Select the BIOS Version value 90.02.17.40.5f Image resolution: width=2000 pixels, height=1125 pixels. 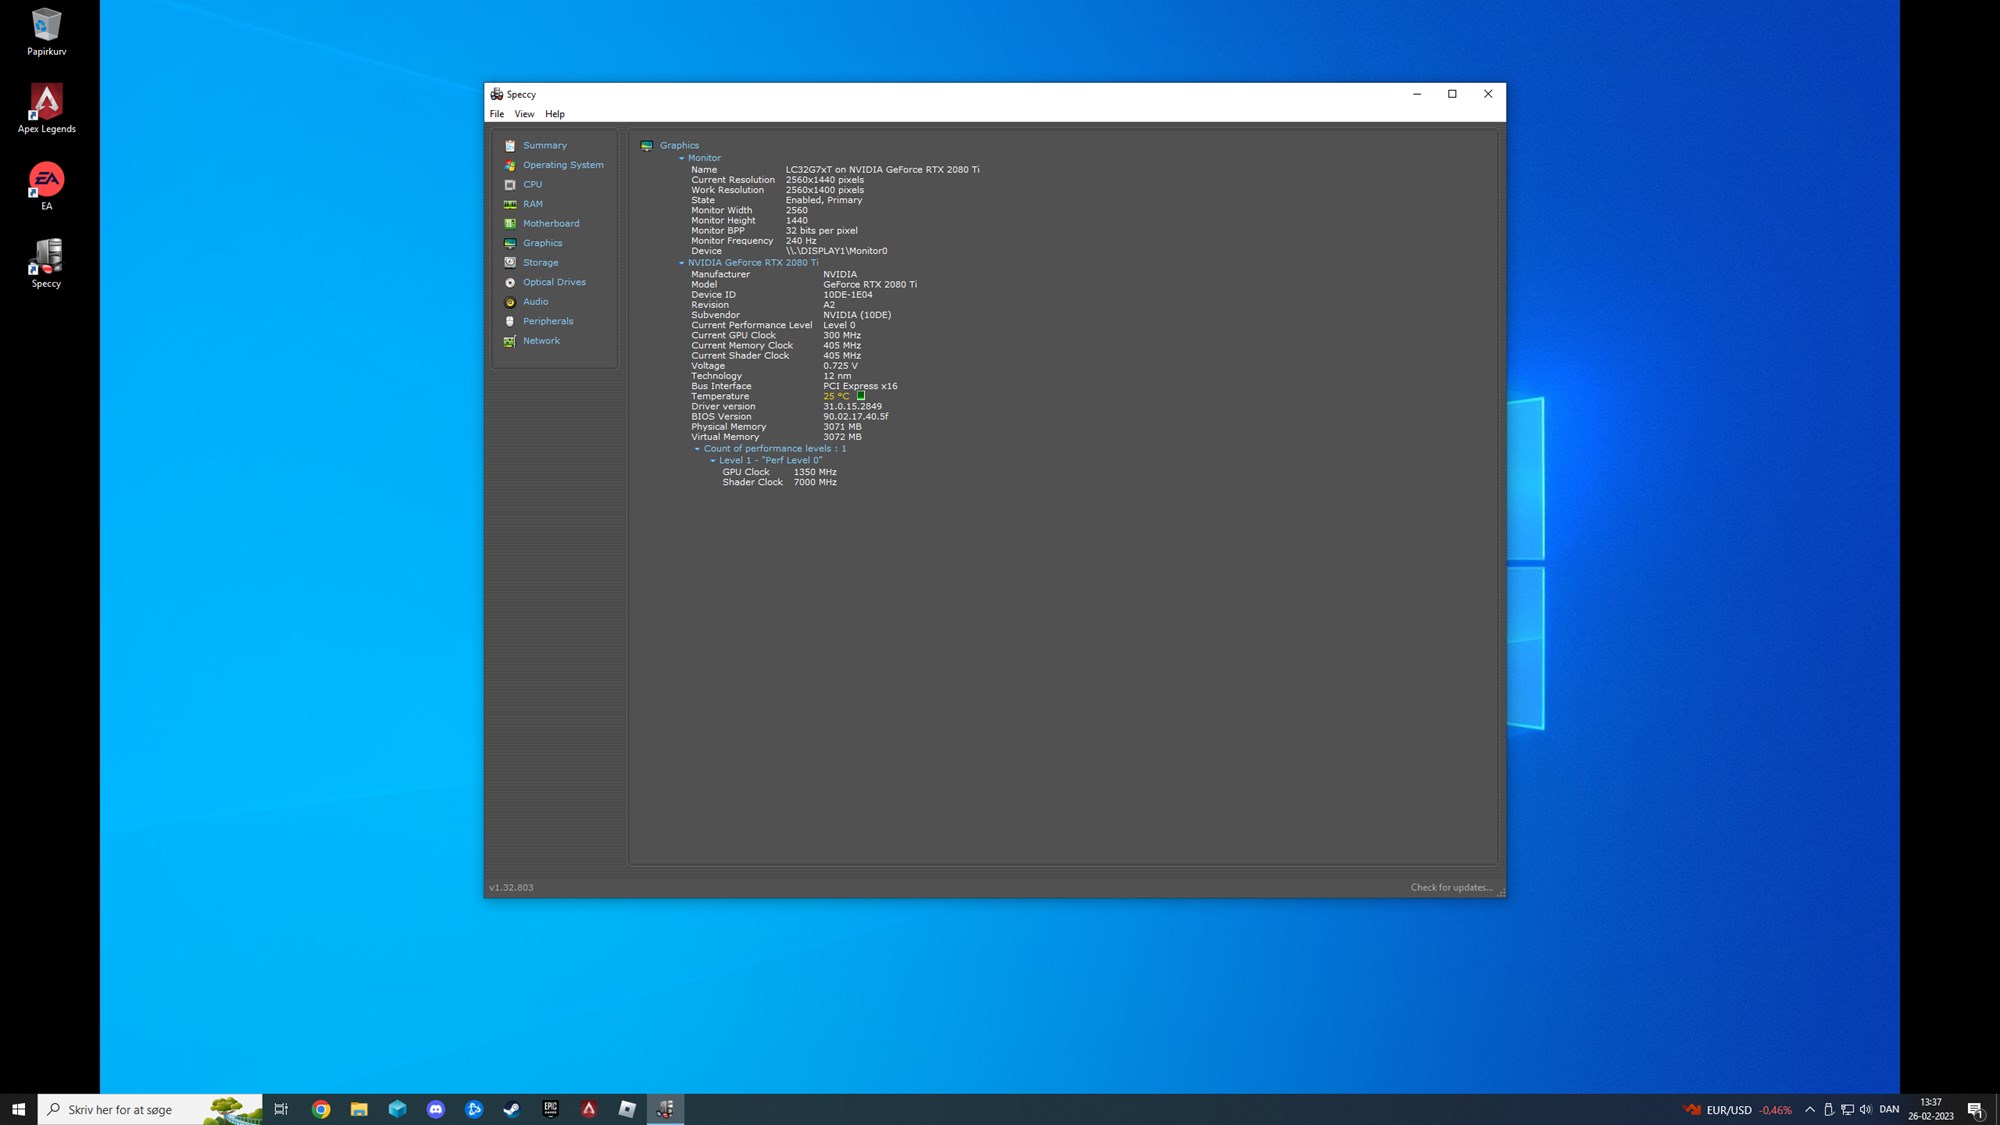tap(856, 417)
